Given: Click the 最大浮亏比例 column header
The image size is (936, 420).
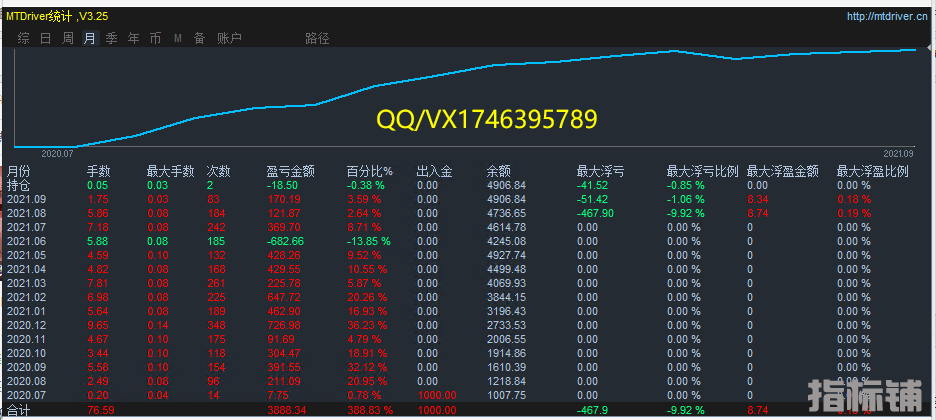Looking at the screenshot, I should (702, 172).
